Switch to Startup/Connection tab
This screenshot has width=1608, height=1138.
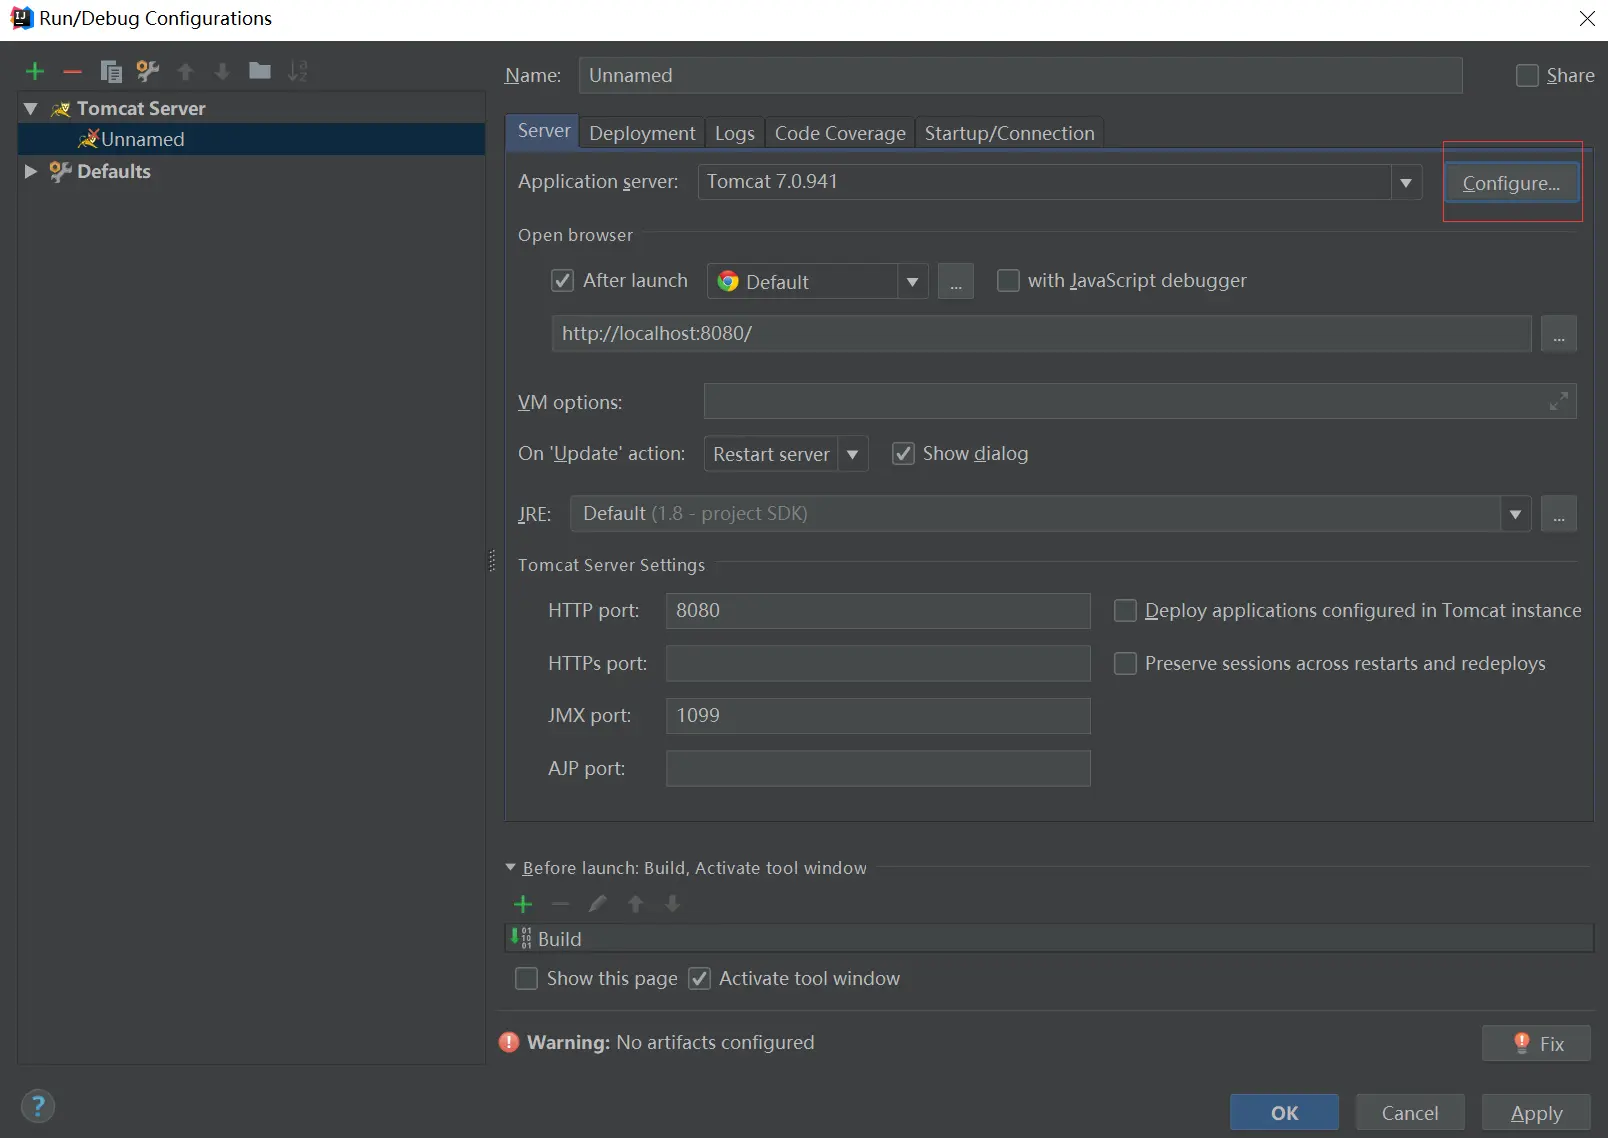[x=1009, y=133]
